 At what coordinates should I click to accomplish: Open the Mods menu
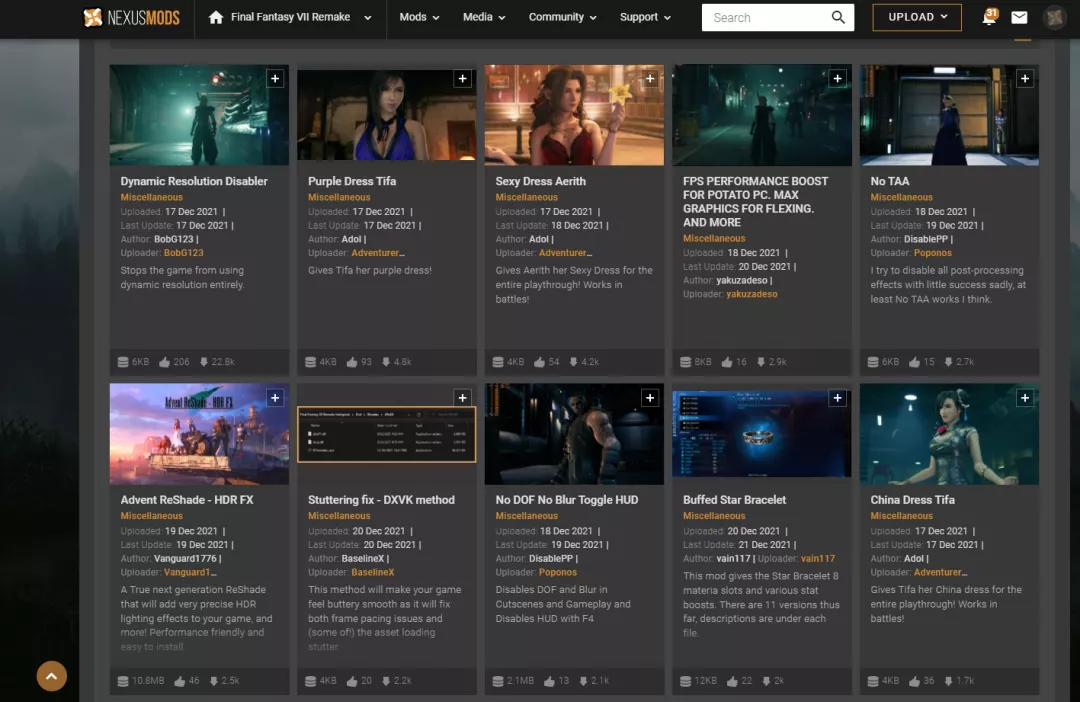(x=419, y=17)
